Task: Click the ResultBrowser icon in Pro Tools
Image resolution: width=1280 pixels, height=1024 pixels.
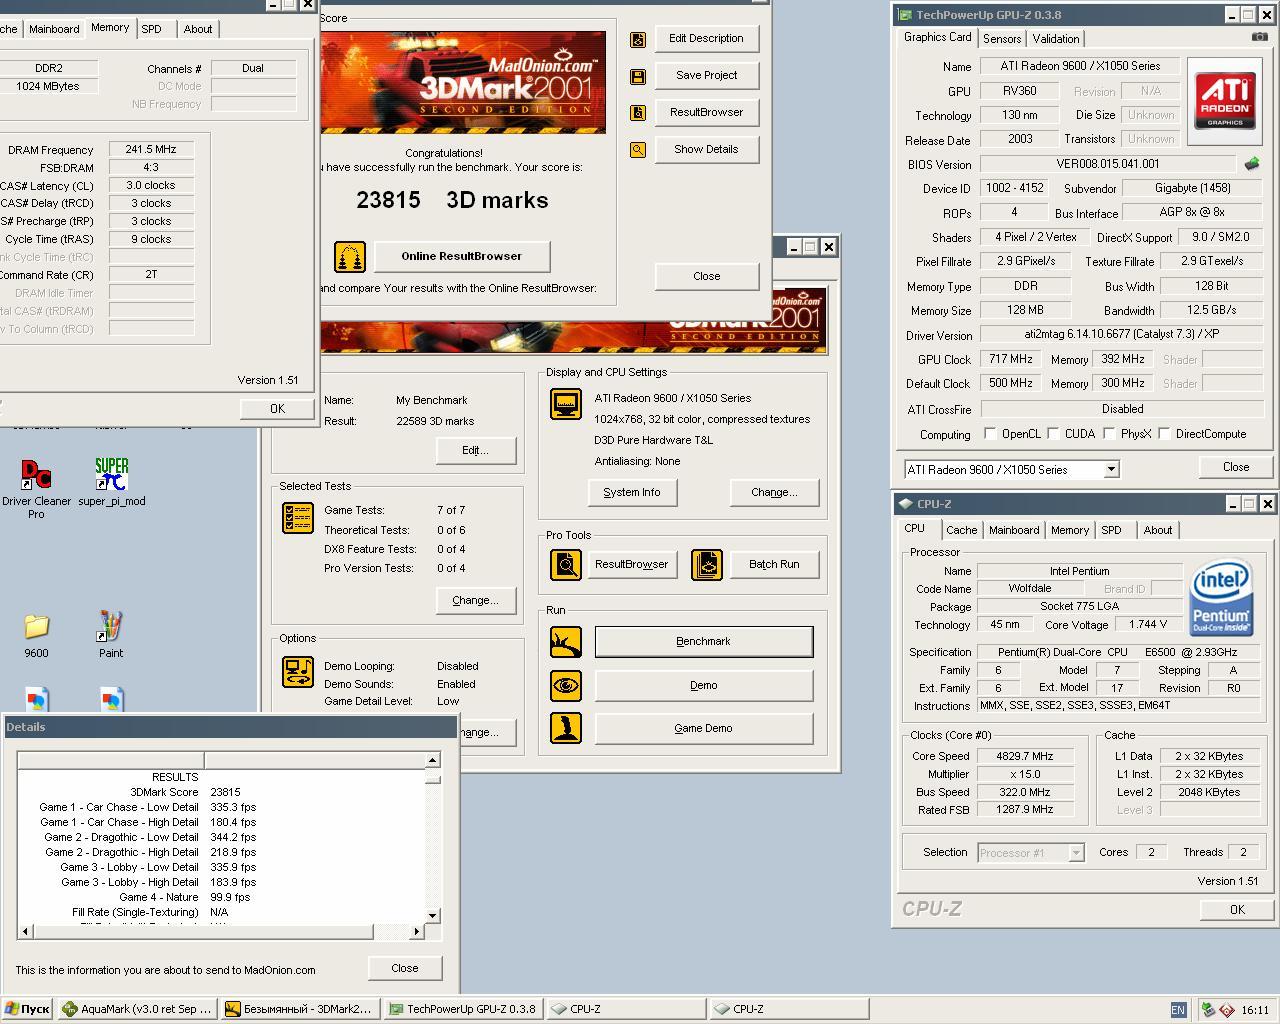Action: coord(566,565)
